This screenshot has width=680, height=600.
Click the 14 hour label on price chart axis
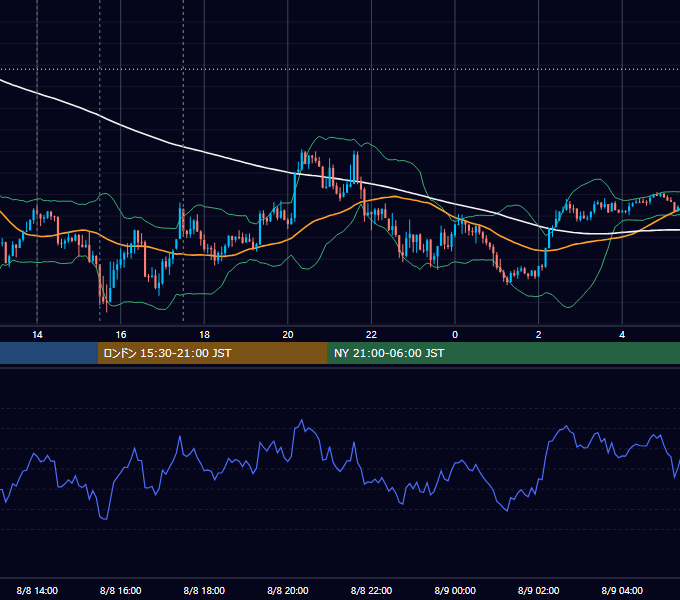pyautogui.click(x=37, y=335)
